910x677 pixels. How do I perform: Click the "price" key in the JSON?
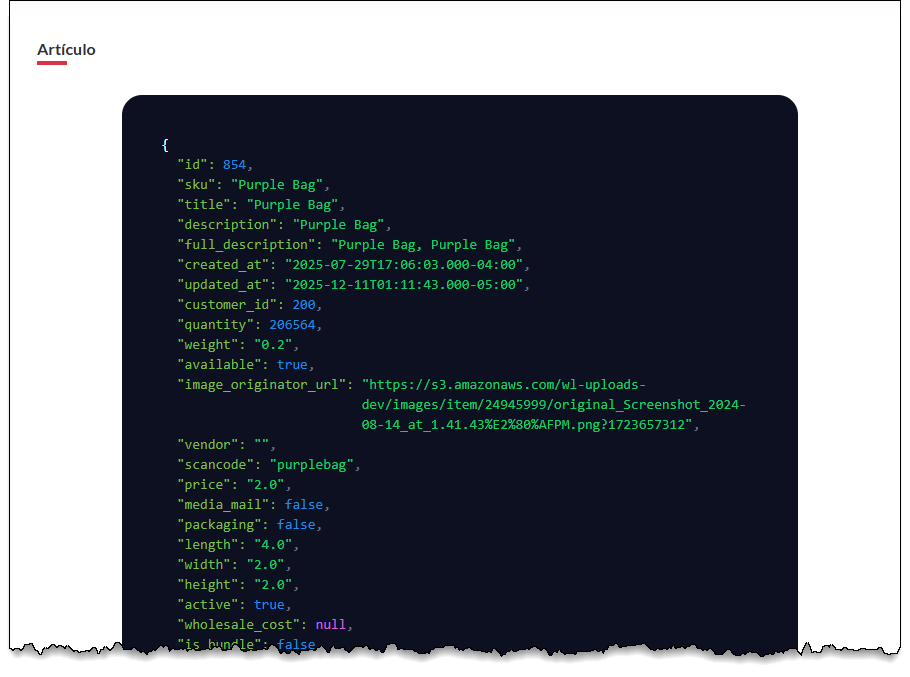click(x=204, y=484)
